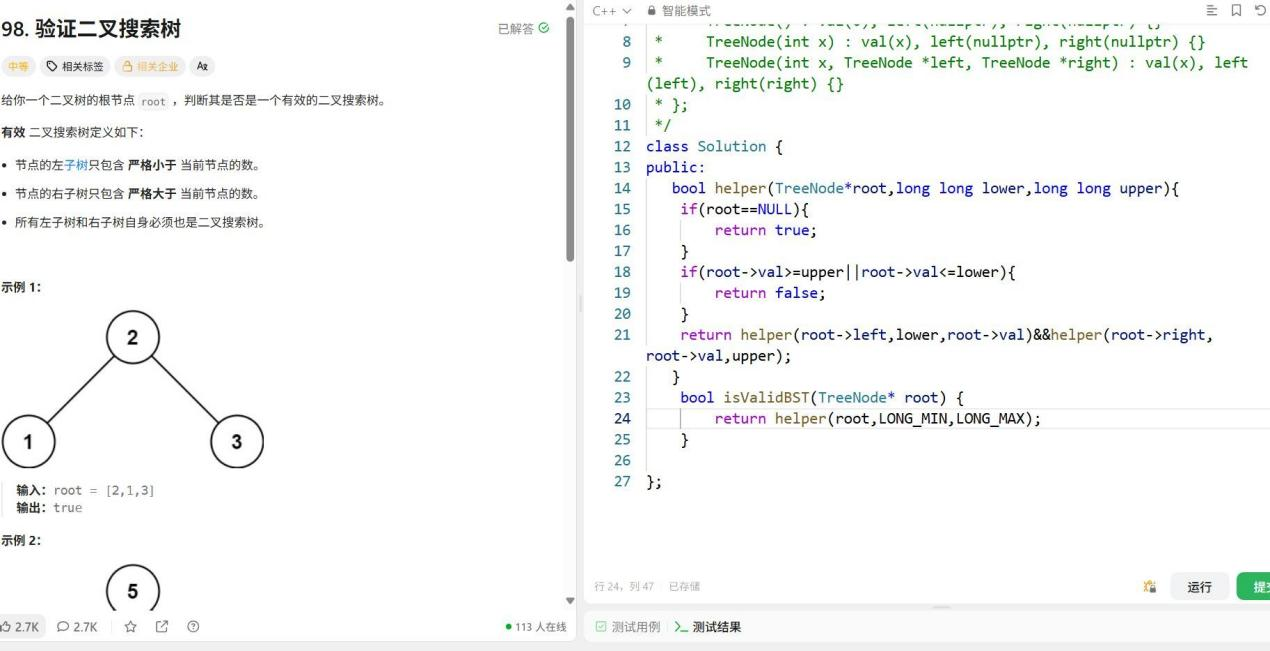This screenshot has width=1270, height=651.
Task: Switch to the test cases (测试用例) tab
Action: click(x=628, y=627)
